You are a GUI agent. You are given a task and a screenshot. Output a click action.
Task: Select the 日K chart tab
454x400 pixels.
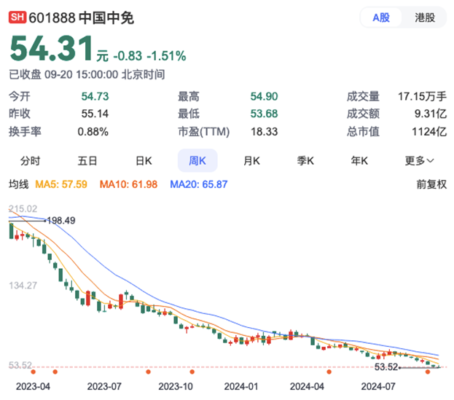pos(144,161)
